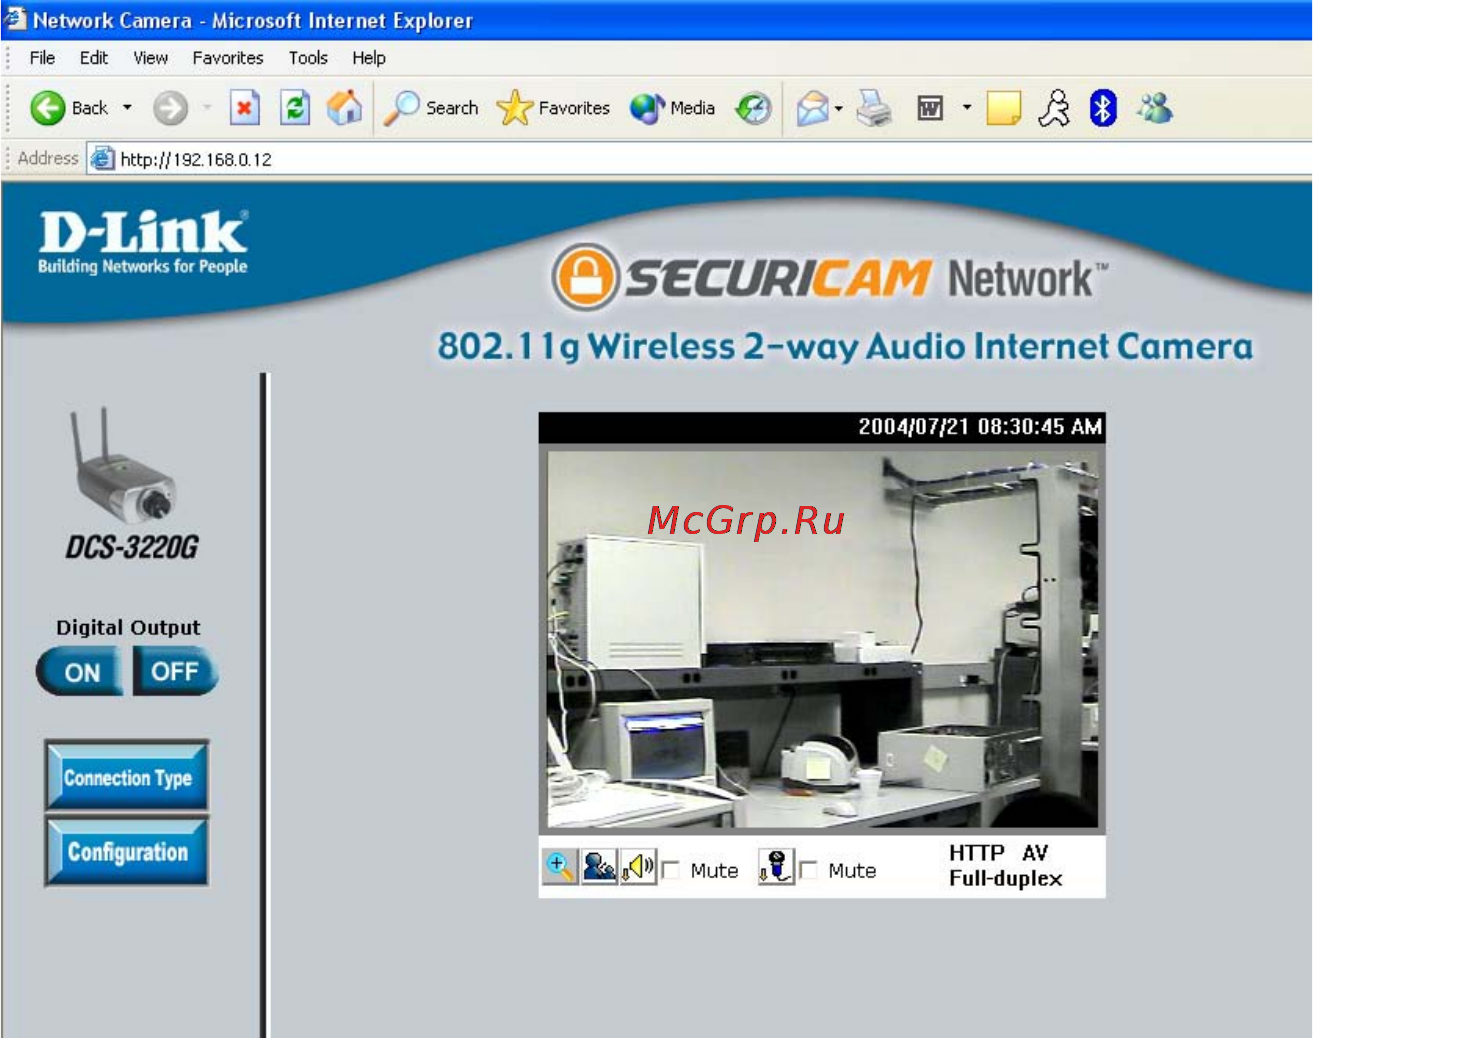Open the Favorites star toolbar button

click(x=553, y=108)
